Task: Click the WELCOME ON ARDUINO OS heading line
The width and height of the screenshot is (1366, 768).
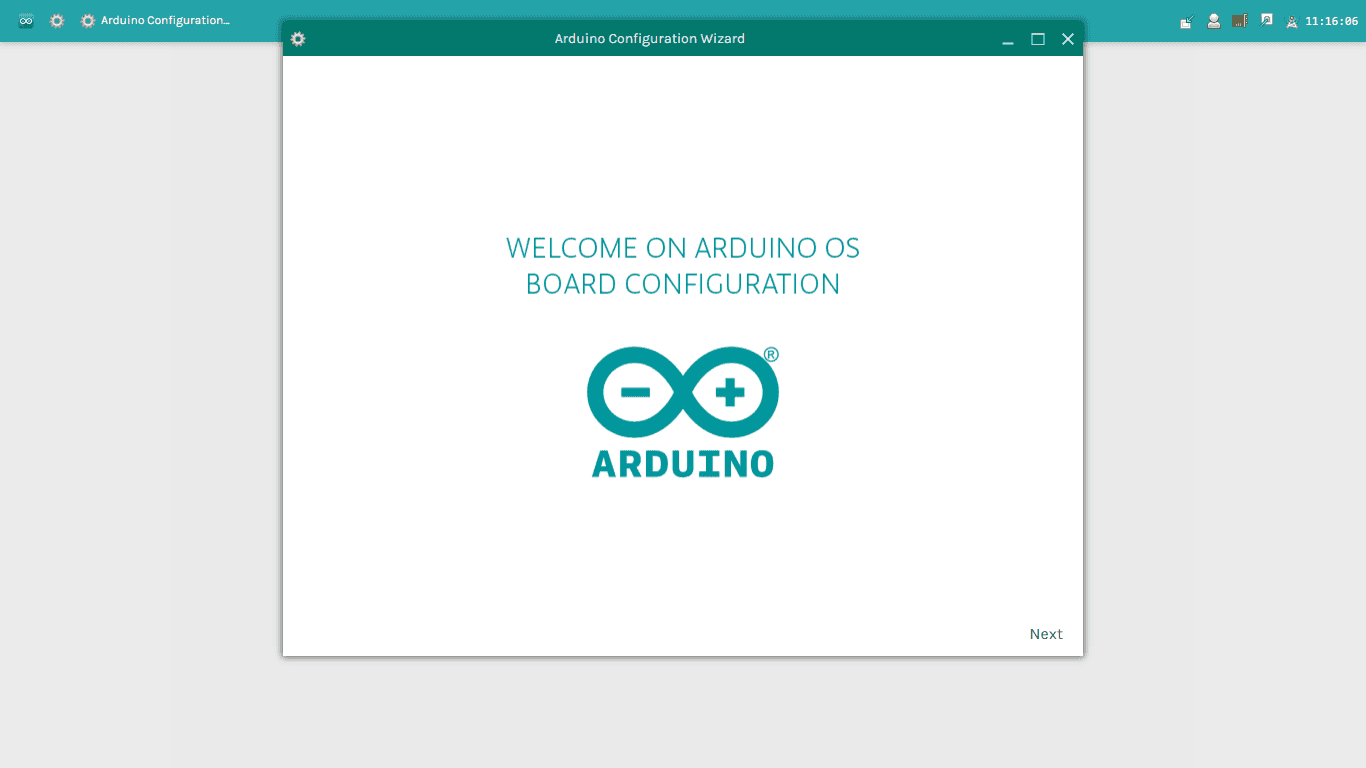Action: tap(682, 248)
